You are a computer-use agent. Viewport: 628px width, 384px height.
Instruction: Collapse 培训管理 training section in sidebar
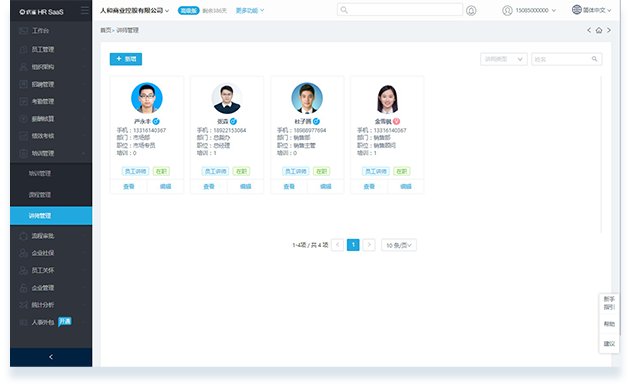tap(51, 153)
